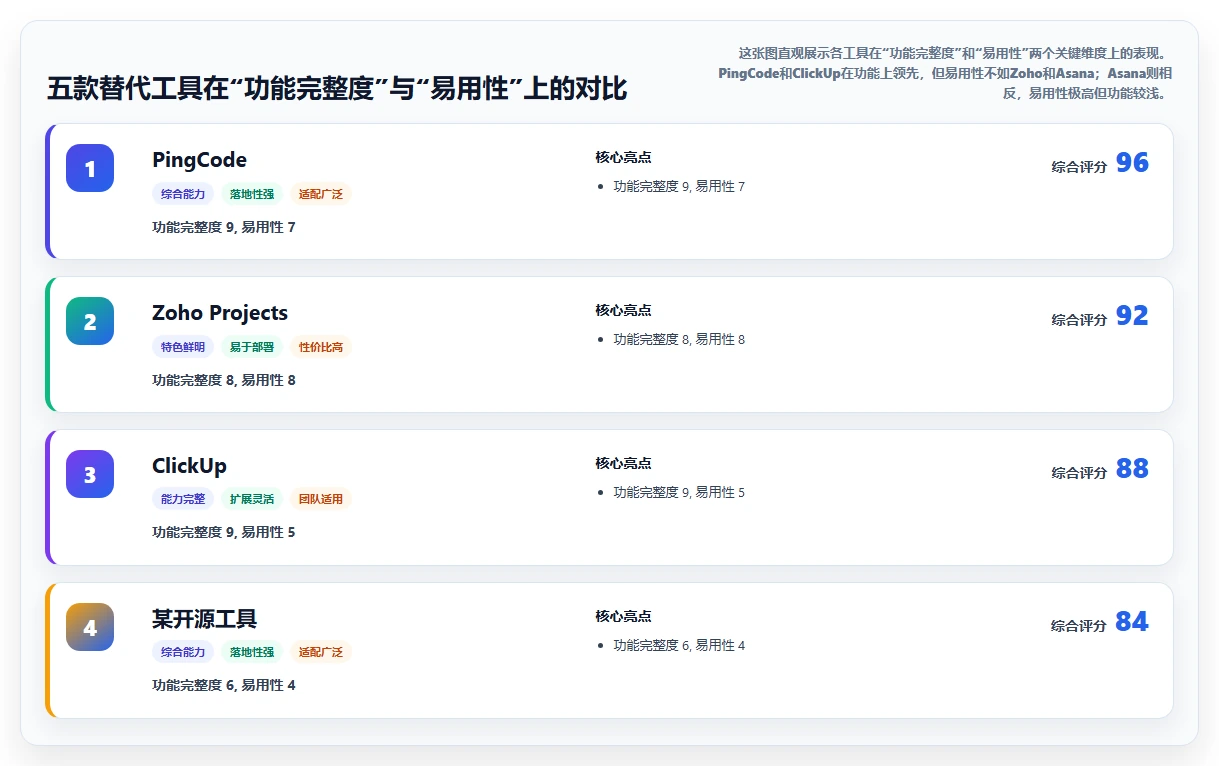The image size is (1219, 766).
Task: Click bullet item 功能完整度 9, 易用性 7
Action: pos(679,186)
